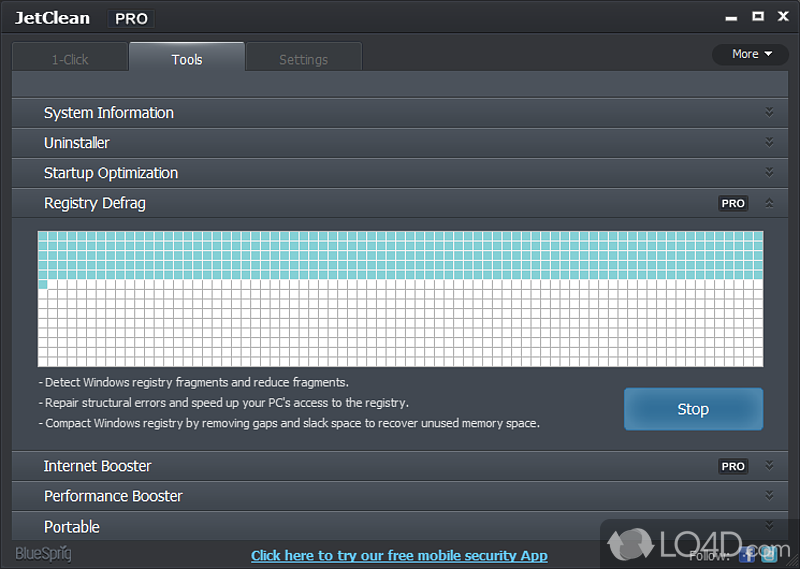Expand Startup Optimization chevron
This screenshot has height=569, width=800.
769,172
